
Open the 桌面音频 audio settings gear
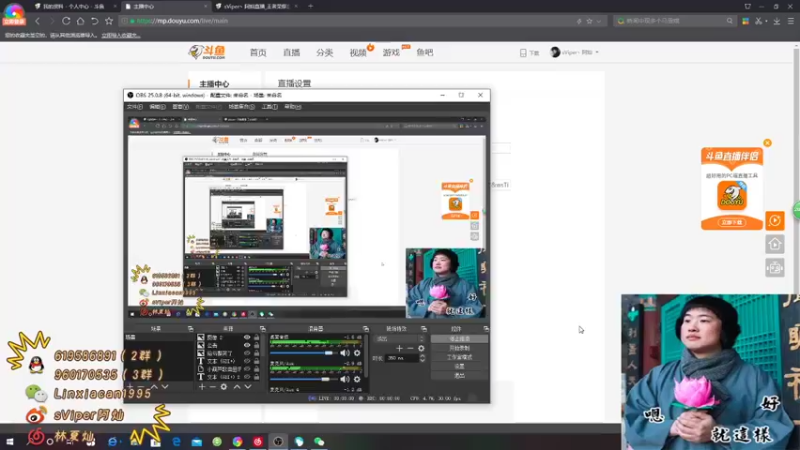click(x=357, y=353)
